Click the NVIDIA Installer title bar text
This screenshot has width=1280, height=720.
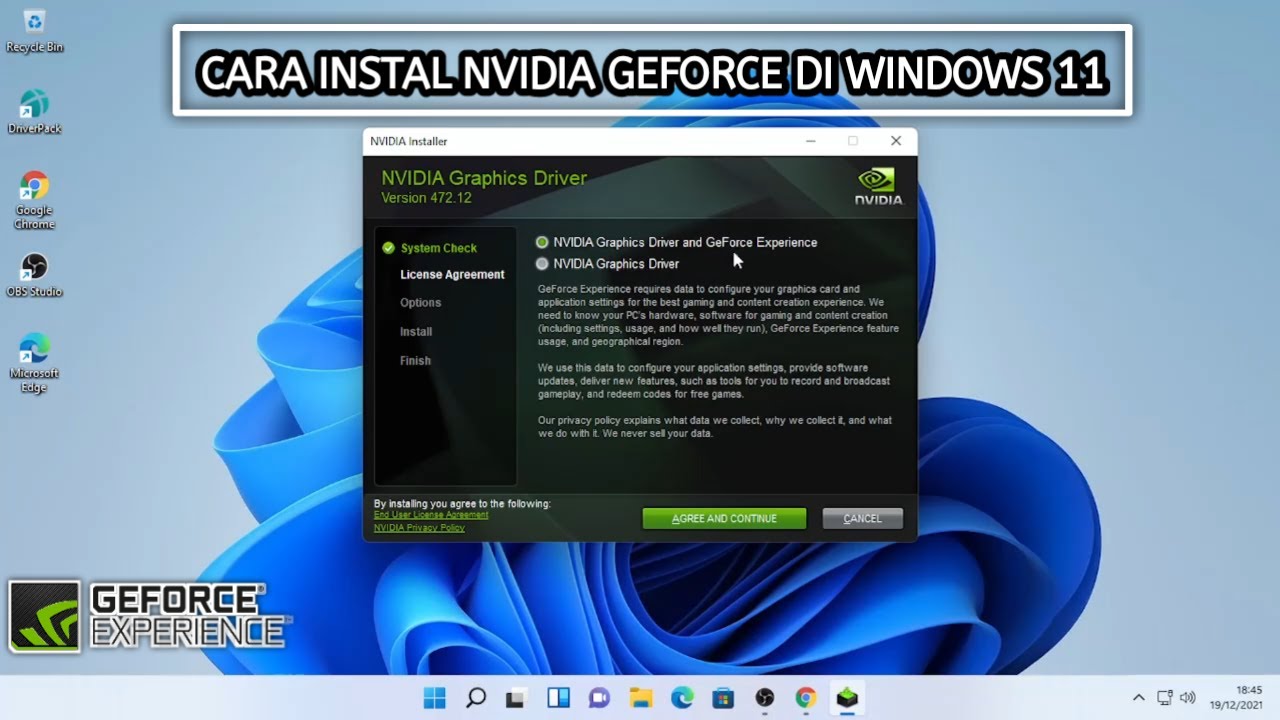[x=409, y=141]
